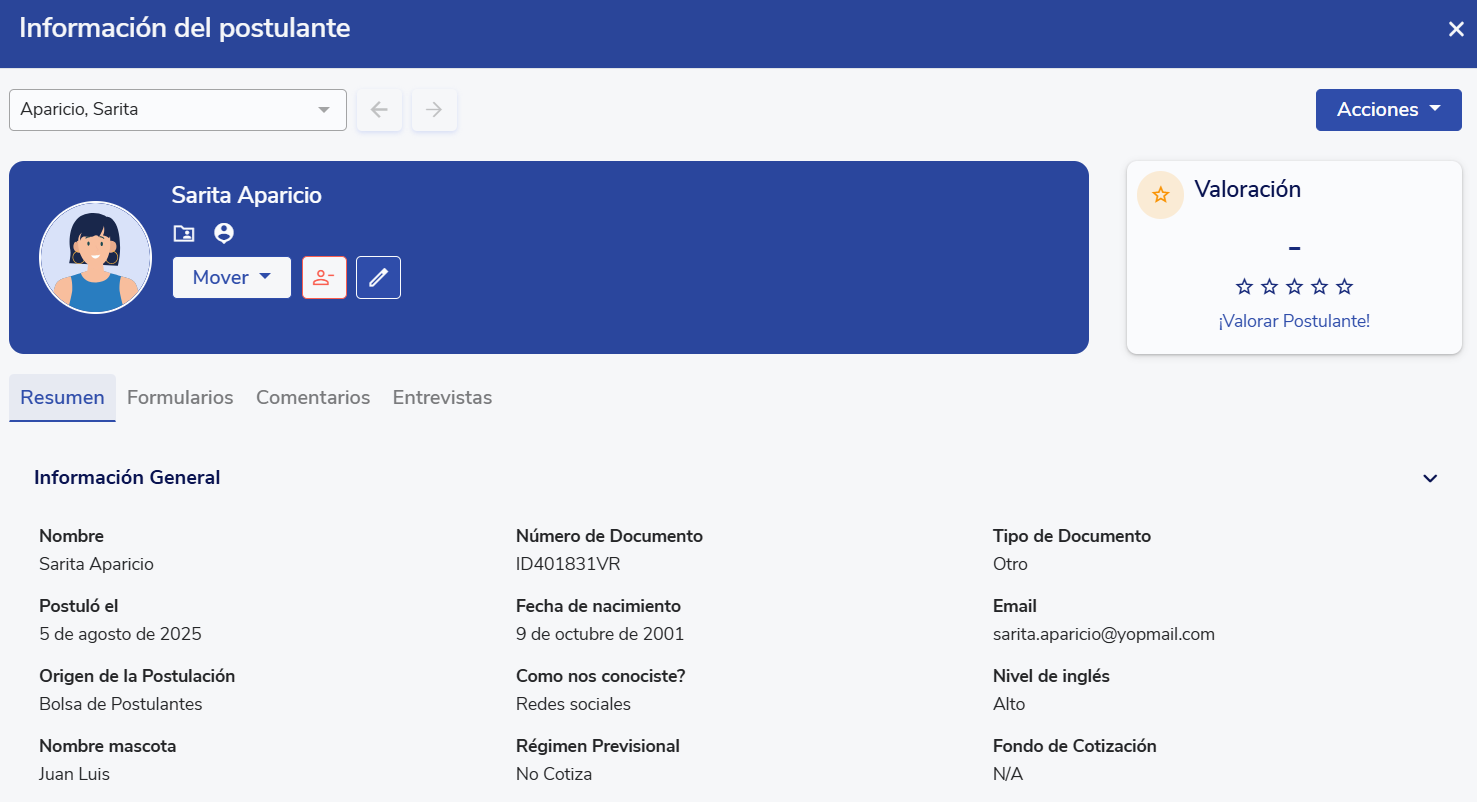Click the profile location icon under the name
This screenshot has width=1477, height=802.
[224, 233]
